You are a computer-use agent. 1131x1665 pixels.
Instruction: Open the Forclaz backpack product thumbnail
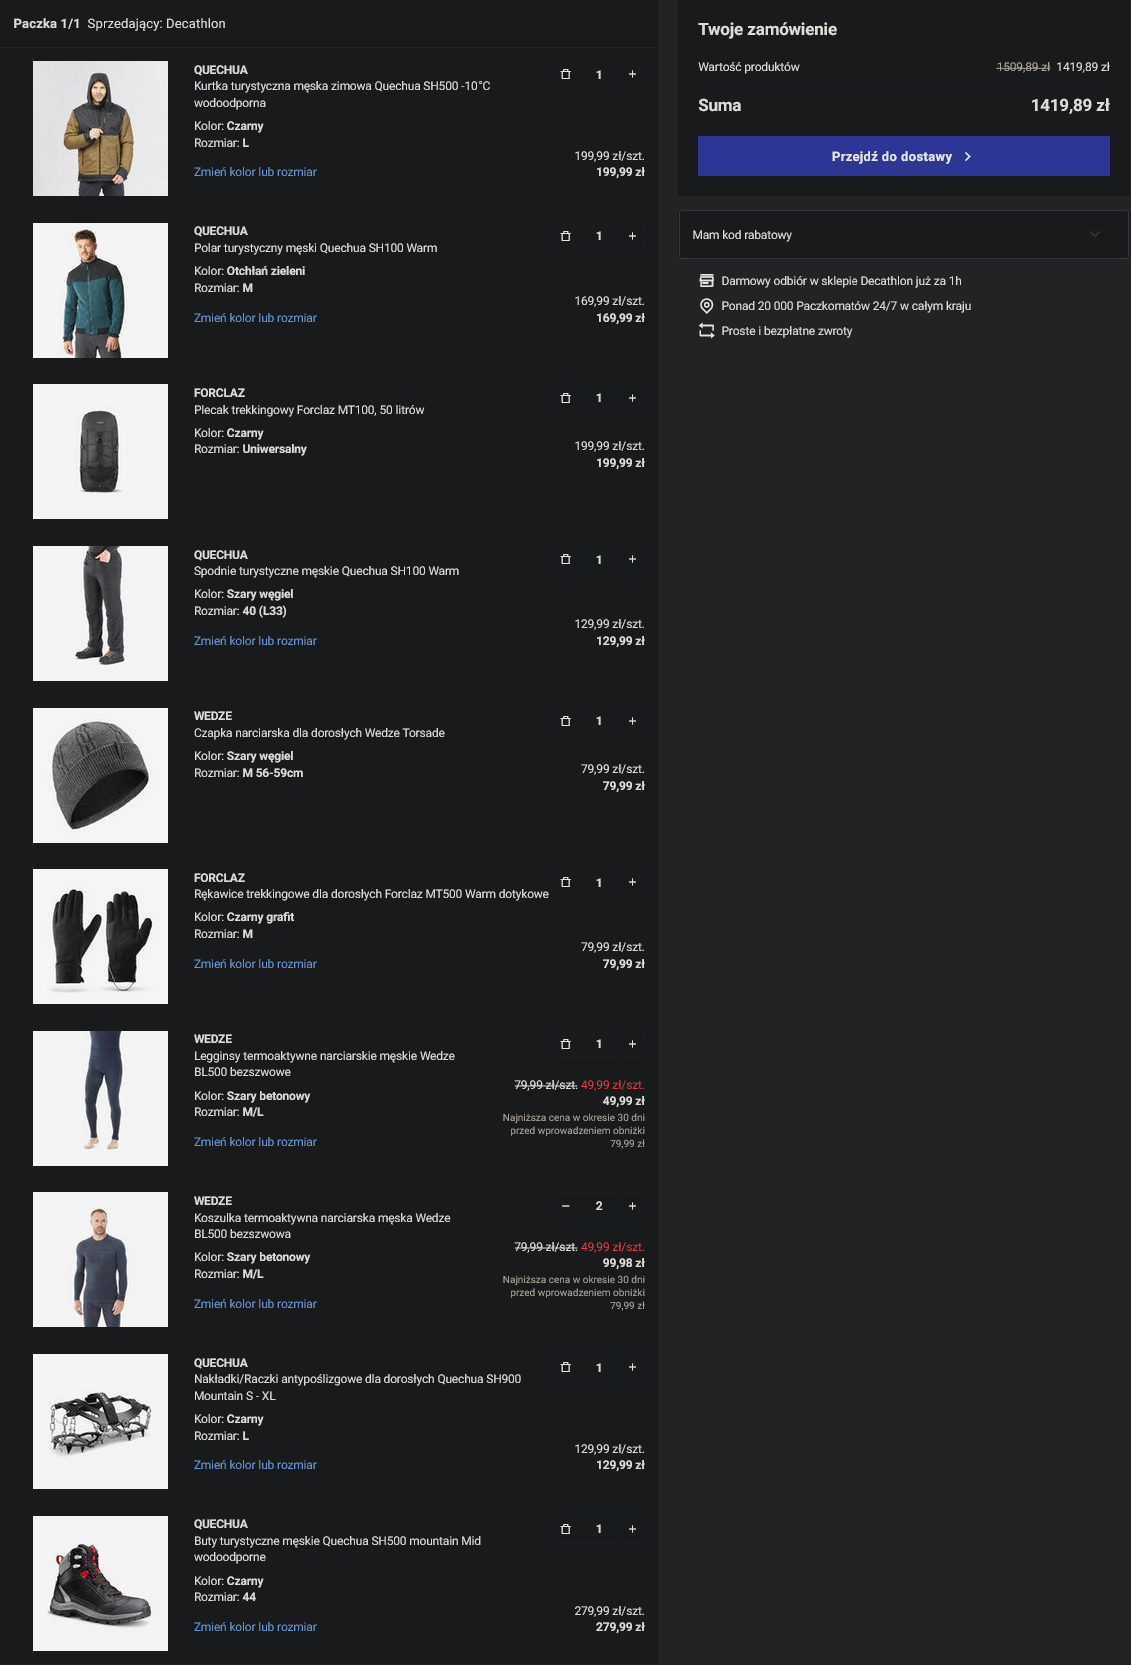click(100, 452)
